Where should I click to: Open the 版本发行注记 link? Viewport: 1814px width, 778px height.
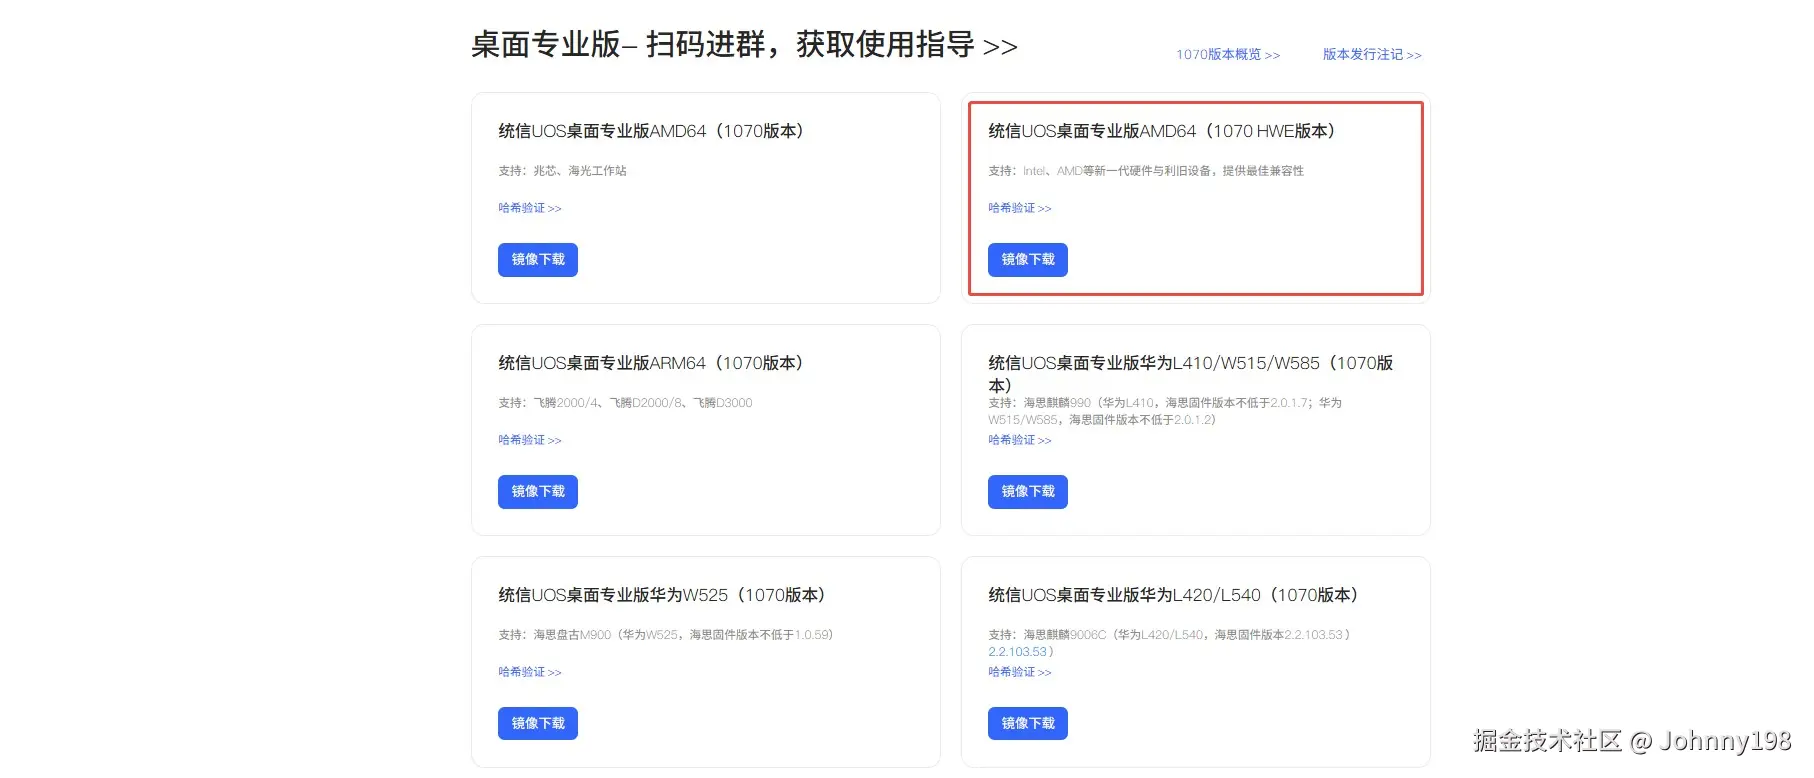pyautogui.click(x=1372, y=55)
